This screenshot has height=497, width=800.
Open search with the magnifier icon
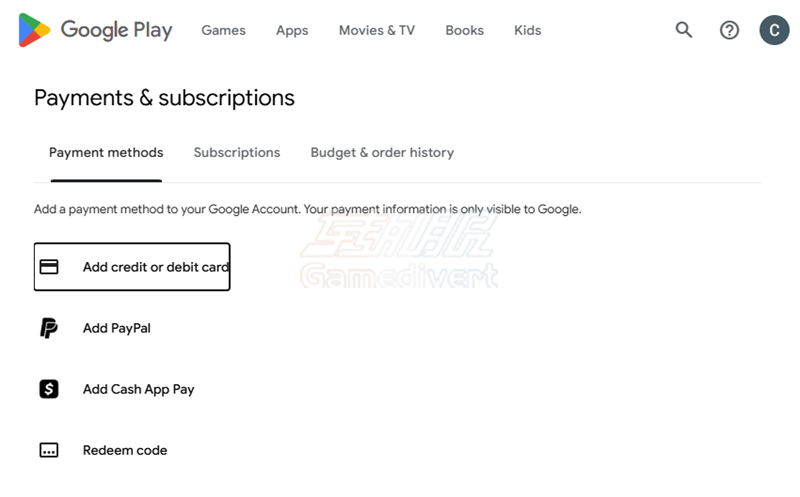(684, 30)
